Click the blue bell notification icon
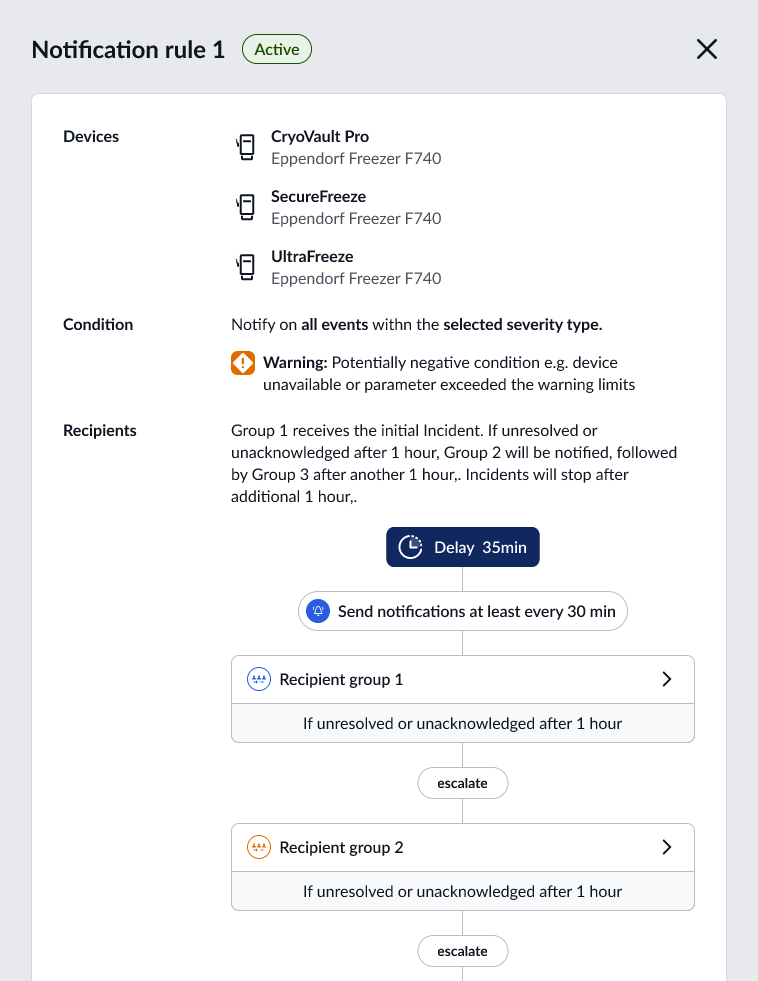This screenshot has width=758, height=981. [x=318, y=611]
